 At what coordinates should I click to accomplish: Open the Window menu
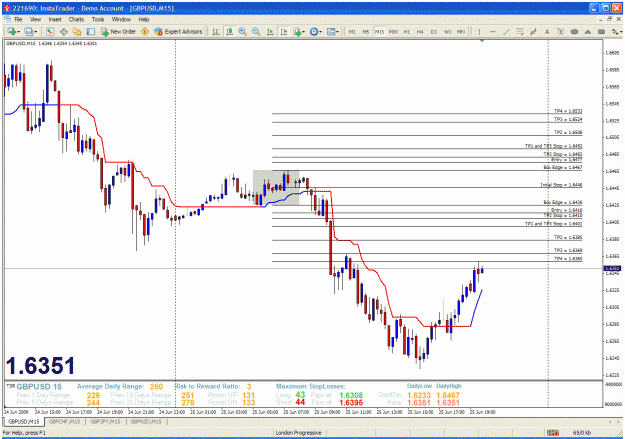121,19
